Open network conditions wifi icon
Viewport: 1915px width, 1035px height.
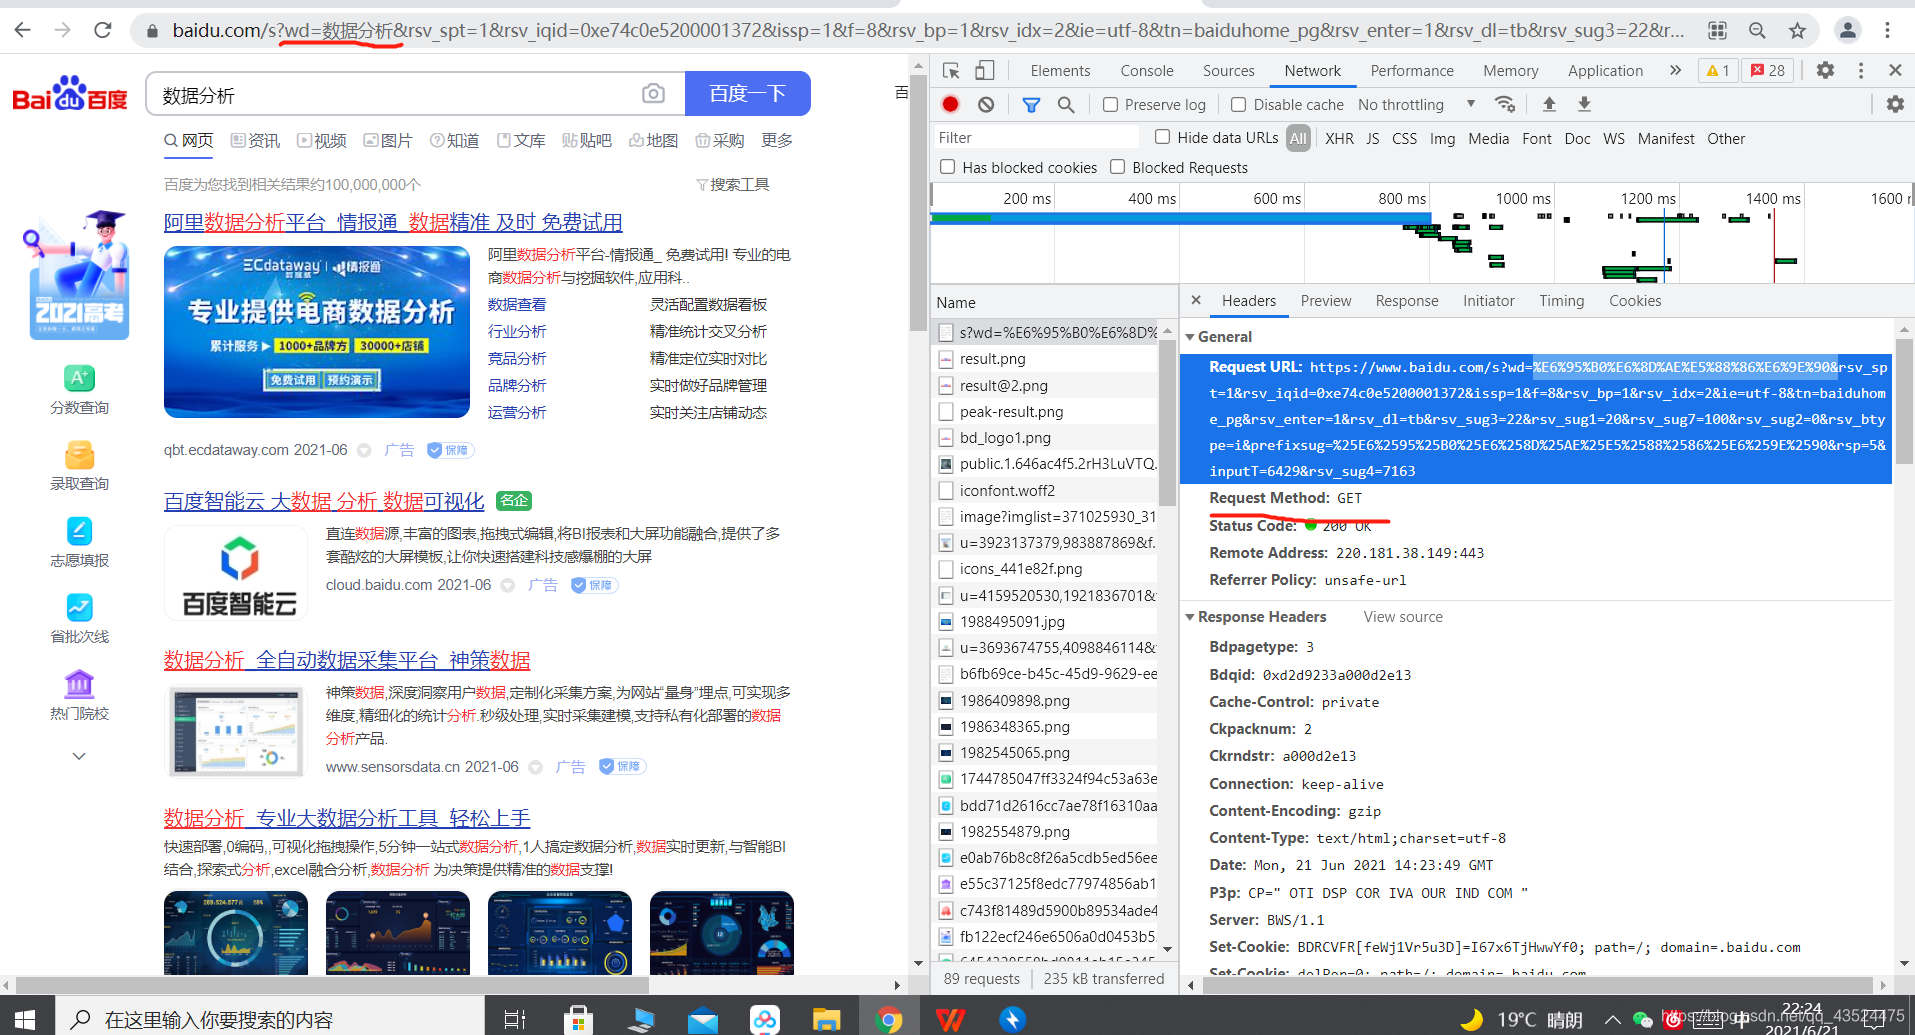(x=1505, y=104)
